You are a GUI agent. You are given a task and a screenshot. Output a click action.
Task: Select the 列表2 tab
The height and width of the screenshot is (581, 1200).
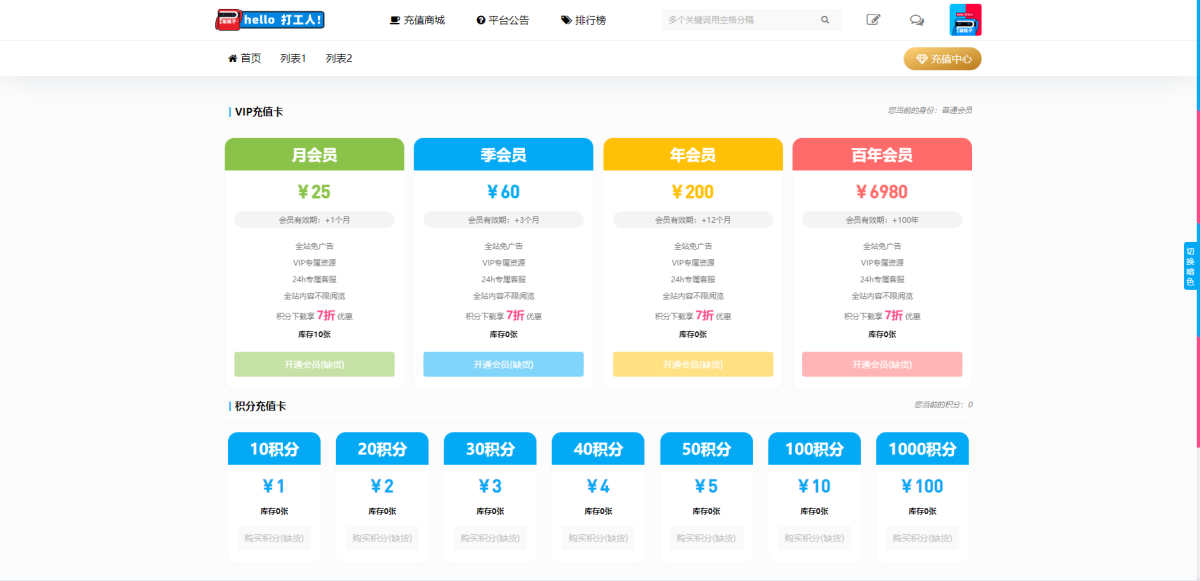point(339,59)
